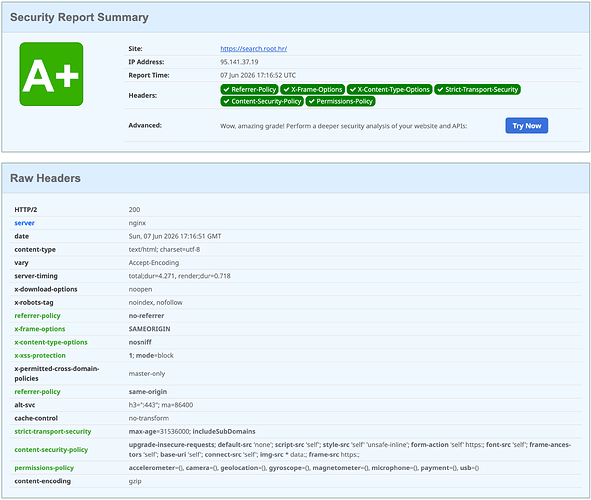Click the permissions-policy raw header name
591x500 pixels.
click(x=44, y=468)
